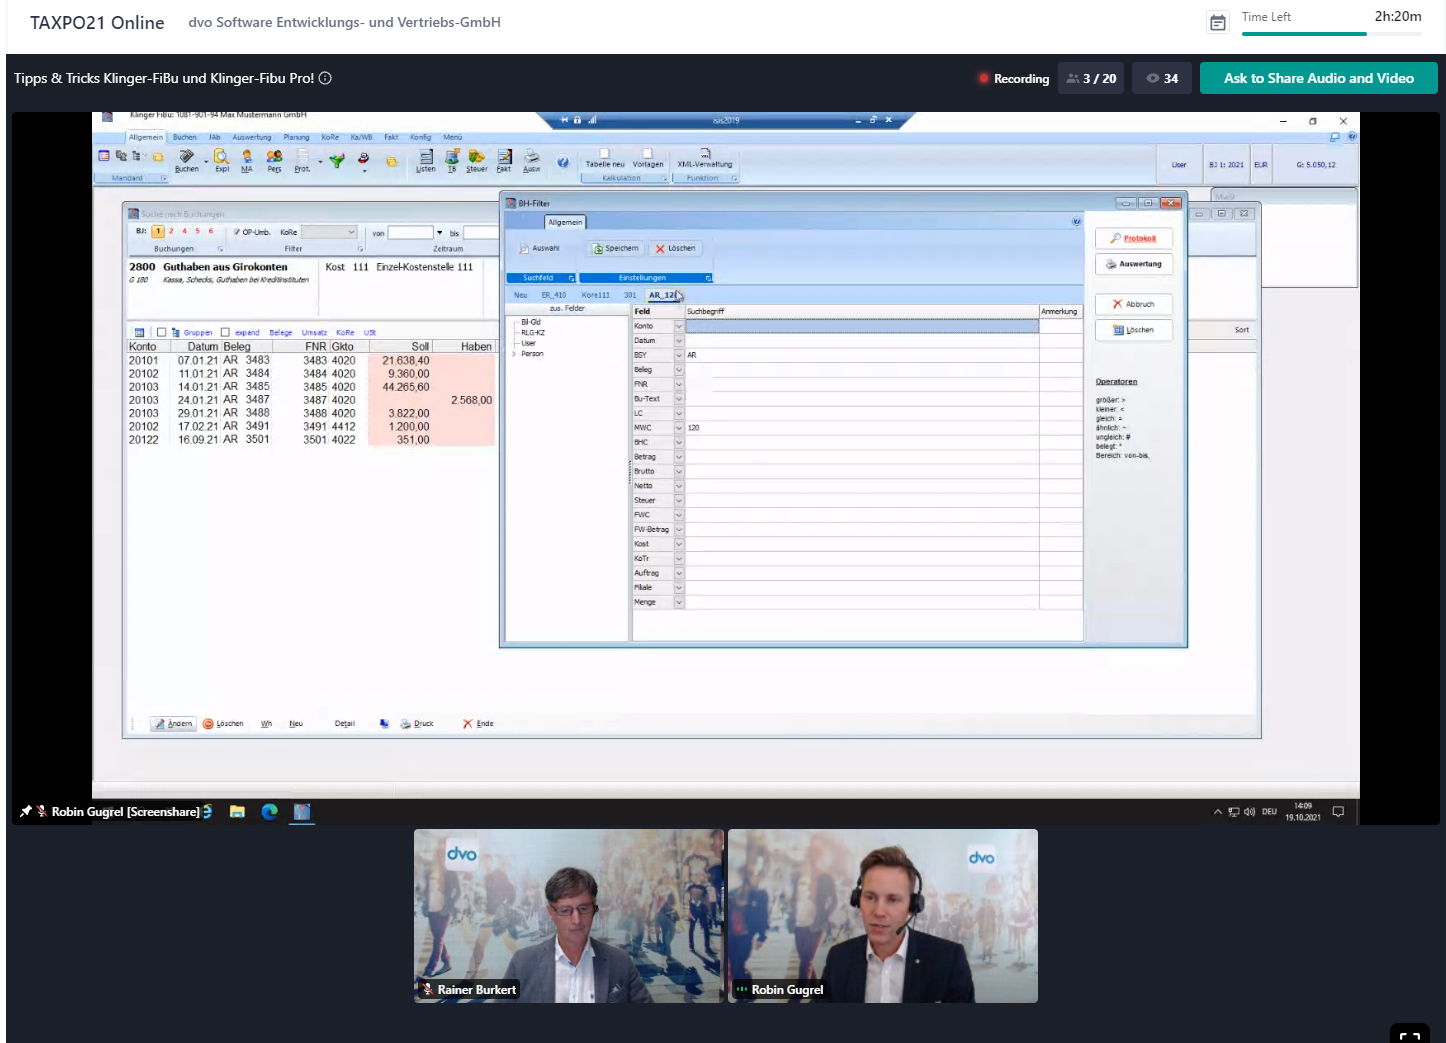Click the Rainer Burkert video thumbnail
This screenshot has width=1446, height=1043.
pyautogui.click(x=568, y=916)
